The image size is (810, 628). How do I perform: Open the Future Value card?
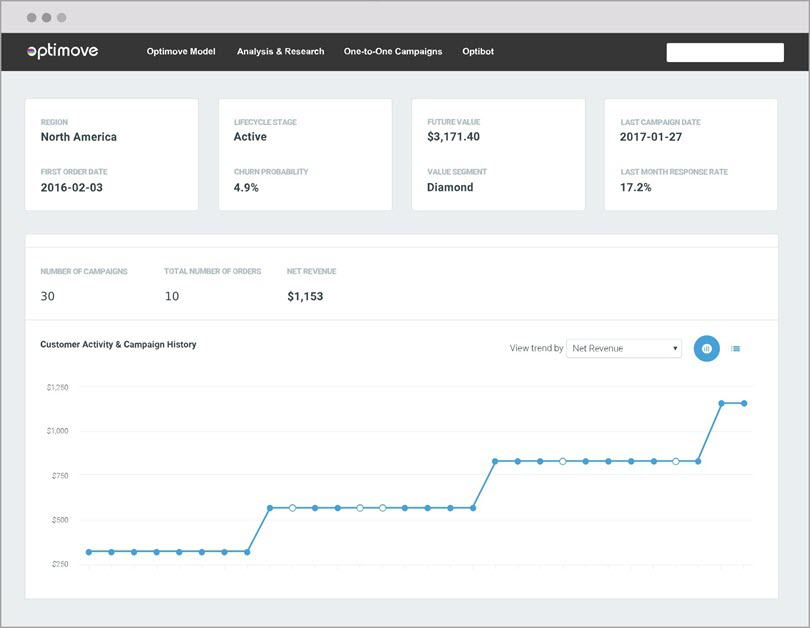click(498, 154)
